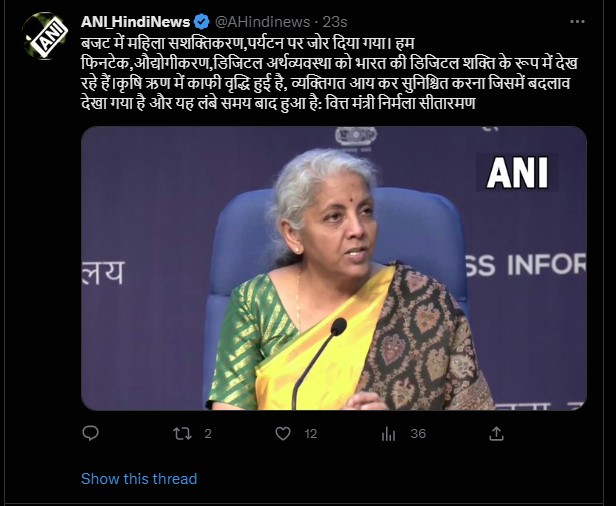
Task: Click the share upload arrow icon
Action: point(496,433)
